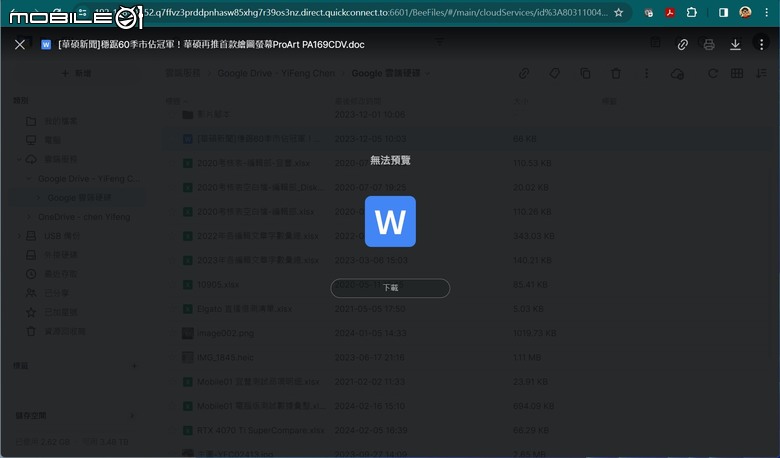Open the Adobe Acrobat browser extension
Screen dimensions: 780x458
(x=670, y=12)
